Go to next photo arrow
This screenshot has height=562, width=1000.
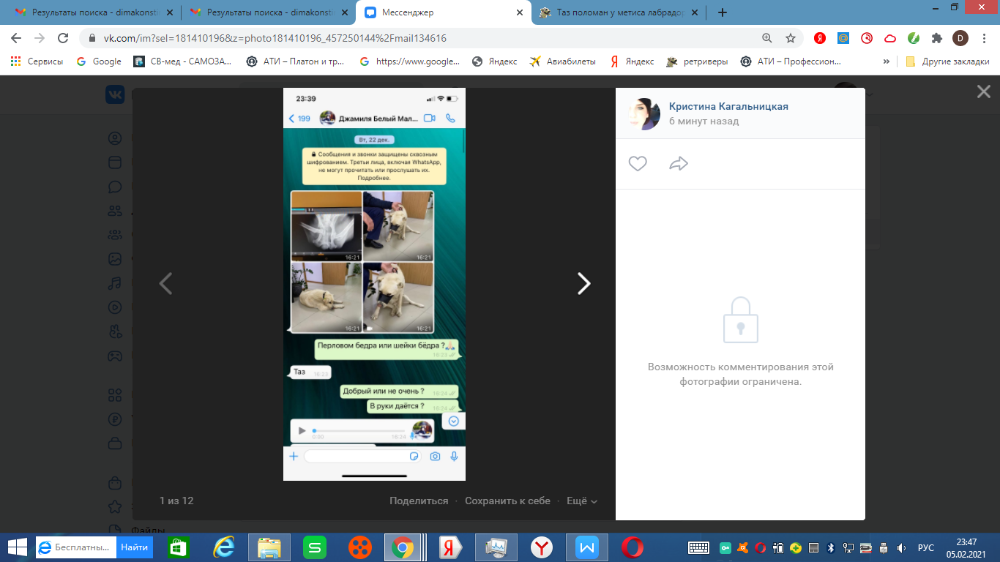pos(584,283)
